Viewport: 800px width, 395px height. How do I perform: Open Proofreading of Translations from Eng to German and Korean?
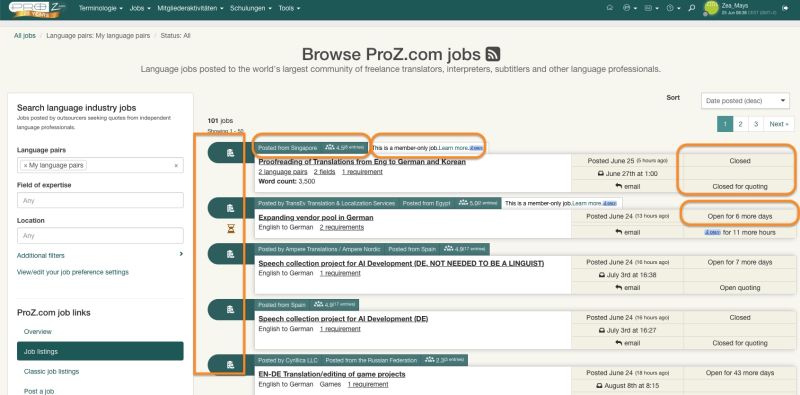(362, 162)
